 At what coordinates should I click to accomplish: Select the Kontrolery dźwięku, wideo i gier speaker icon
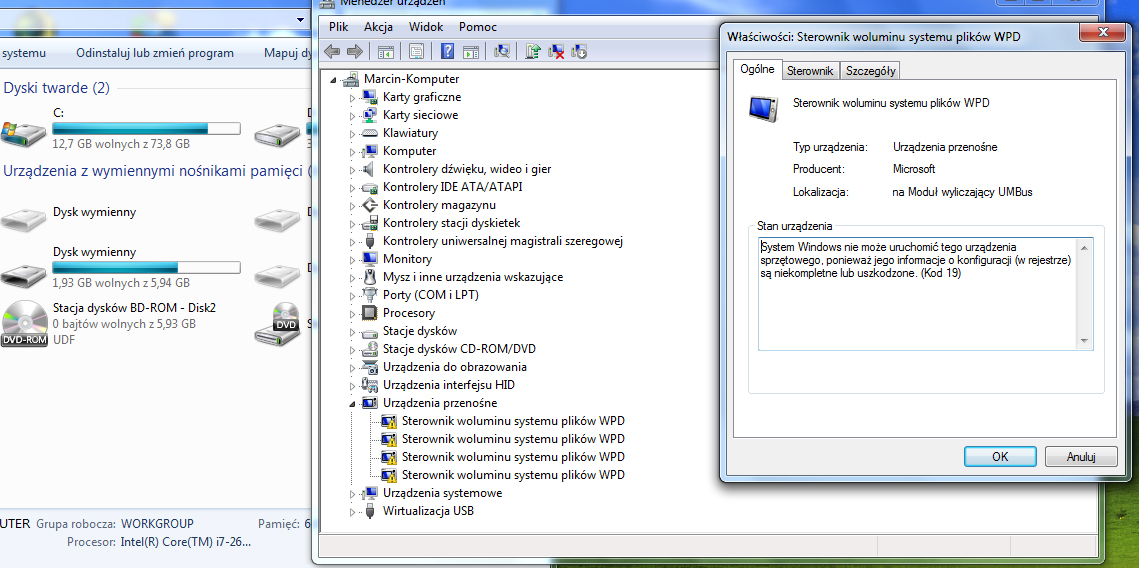tap(370, 169)
